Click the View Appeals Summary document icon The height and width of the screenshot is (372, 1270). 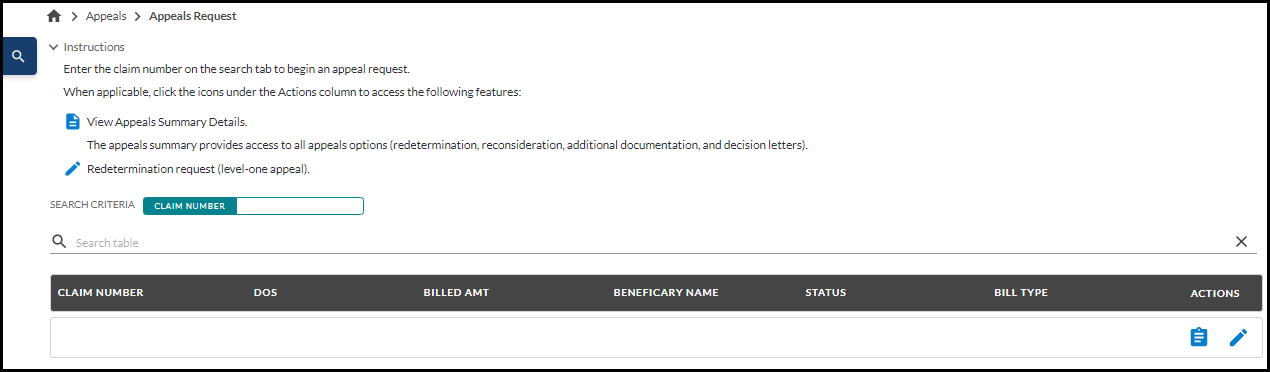pyautogui.click(x=72, y=122)
